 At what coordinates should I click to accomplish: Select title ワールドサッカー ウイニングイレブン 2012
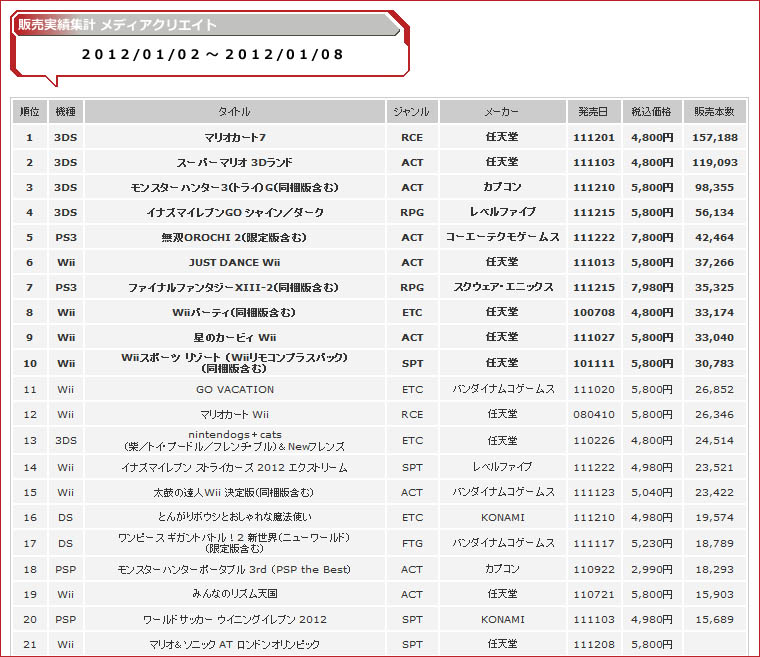tap(235, 620)
